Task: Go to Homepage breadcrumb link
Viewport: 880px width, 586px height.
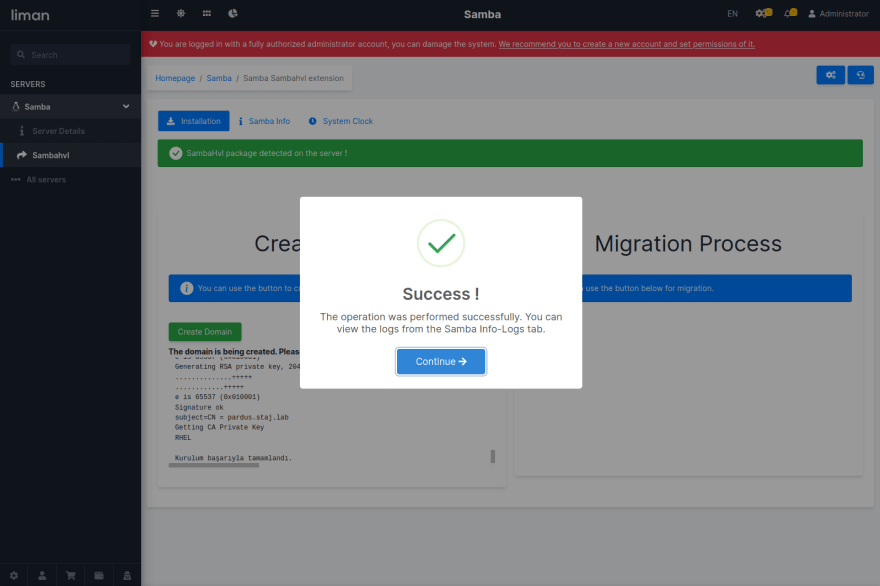Action: (175, 79)
